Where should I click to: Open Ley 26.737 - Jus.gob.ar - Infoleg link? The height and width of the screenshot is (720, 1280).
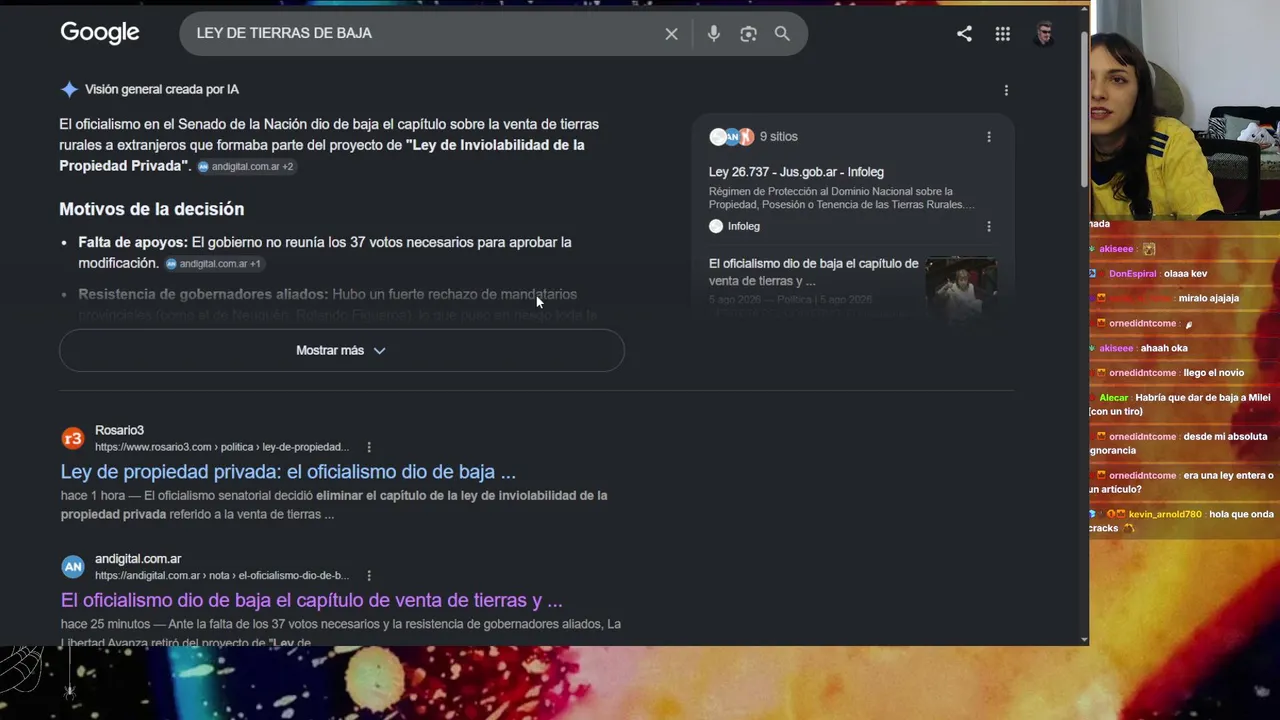796,172
